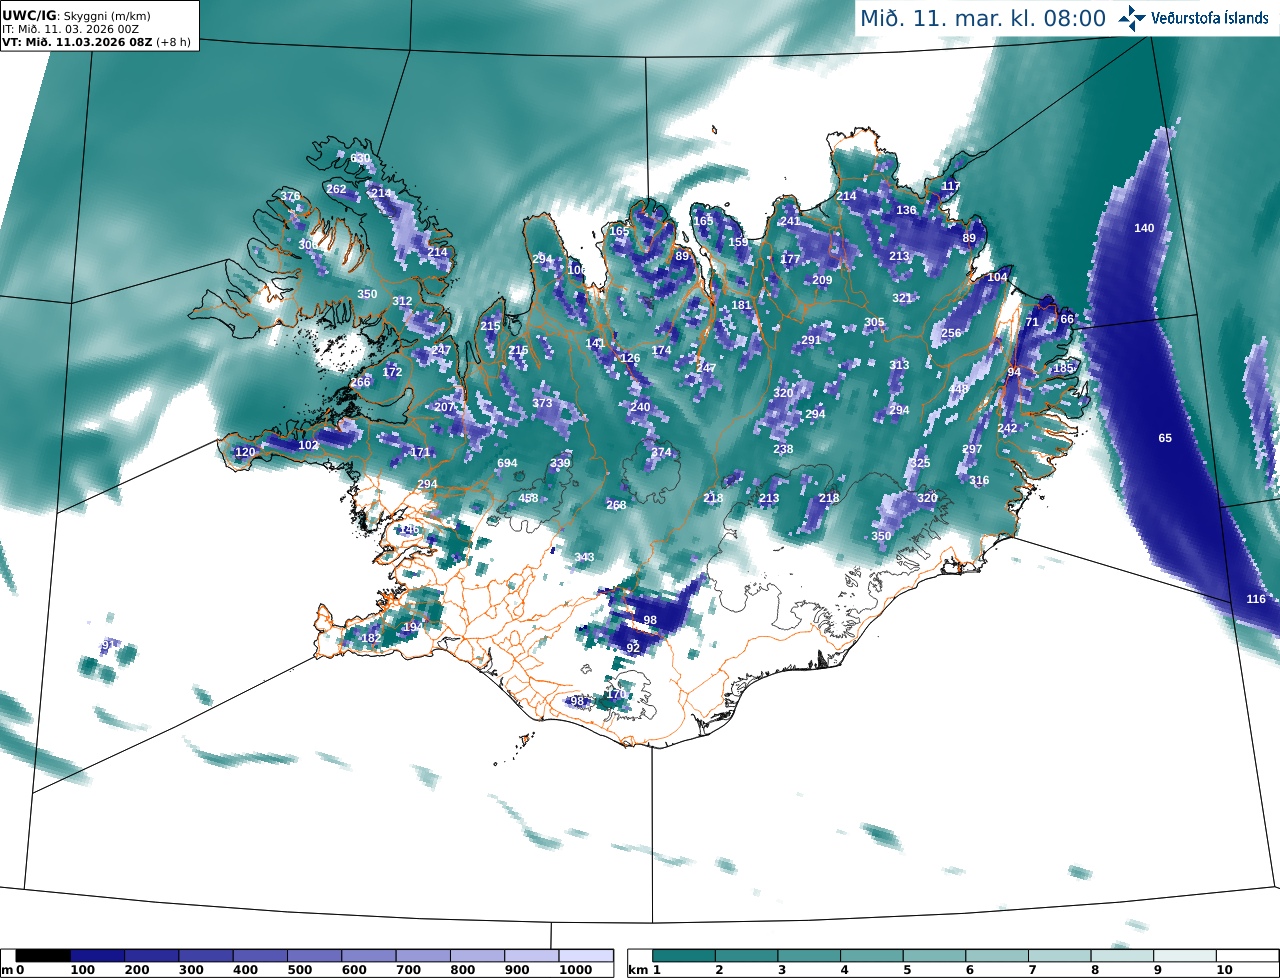Select the 'VT: Mið. 11.03.2026 08Z (+8 h)' line
Screen dimensions: 1280x978
[96, 42]
